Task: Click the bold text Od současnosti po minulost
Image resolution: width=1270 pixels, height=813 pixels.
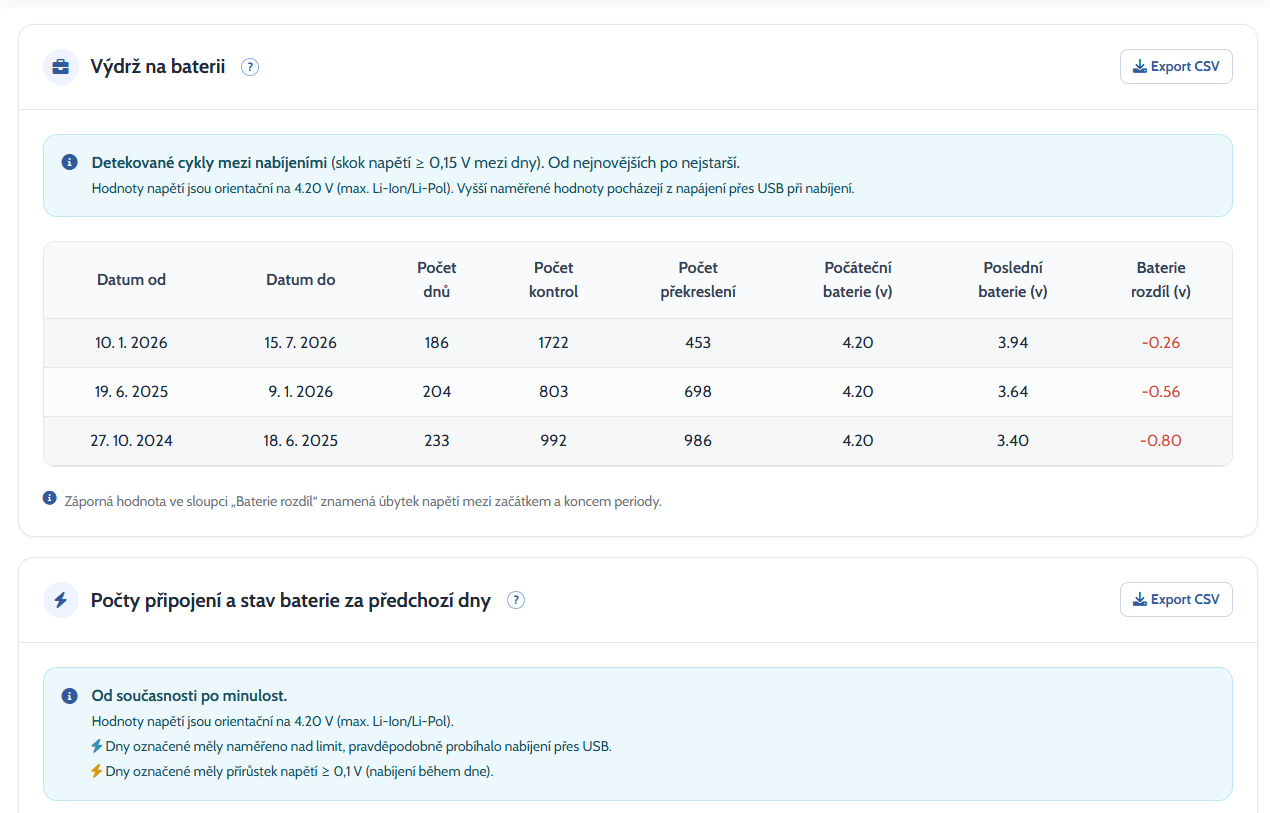Action: click(189, 695)
